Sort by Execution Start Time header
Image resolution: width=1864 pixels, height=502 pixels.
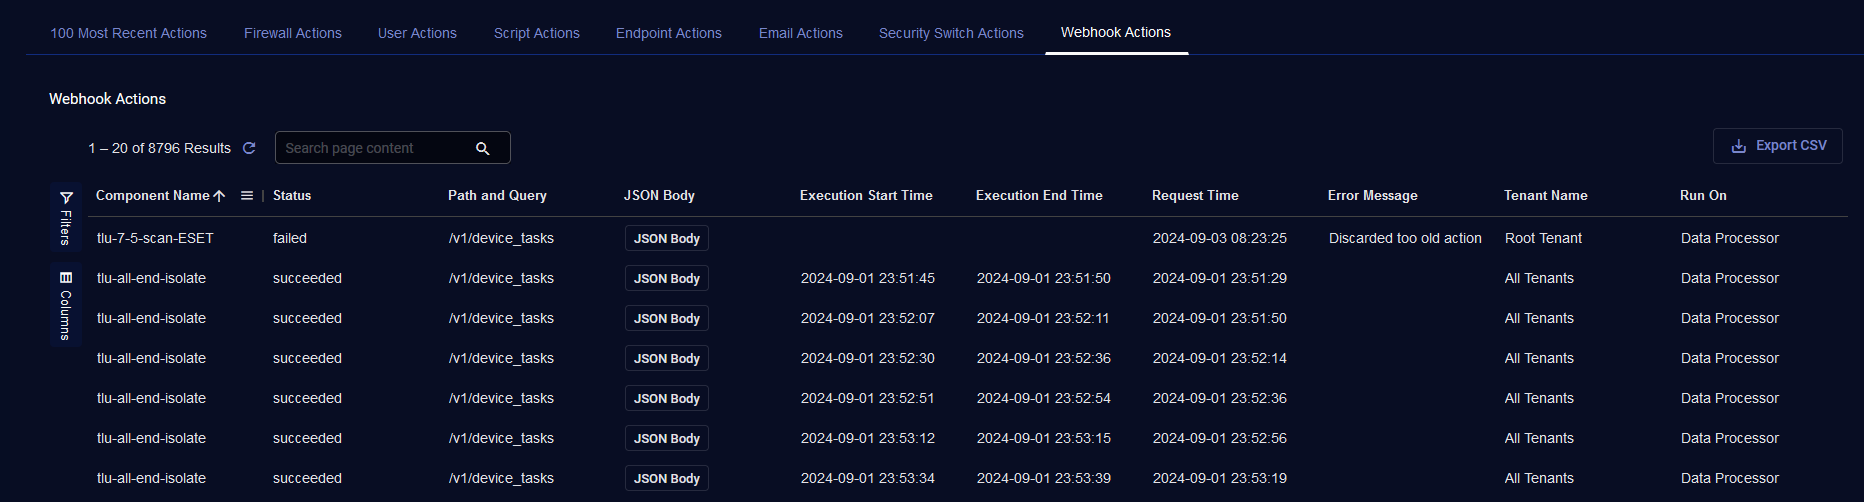[x=866, y=196]
